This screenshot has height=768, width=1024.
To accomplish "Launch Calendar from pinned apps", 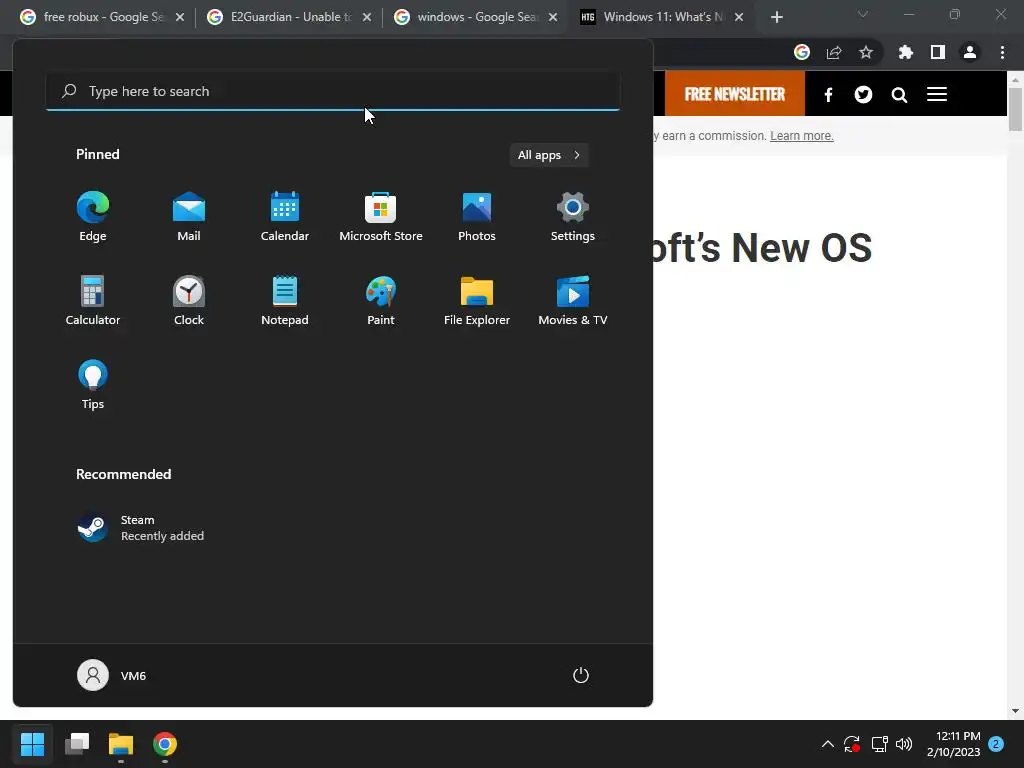I will point(285,217).
